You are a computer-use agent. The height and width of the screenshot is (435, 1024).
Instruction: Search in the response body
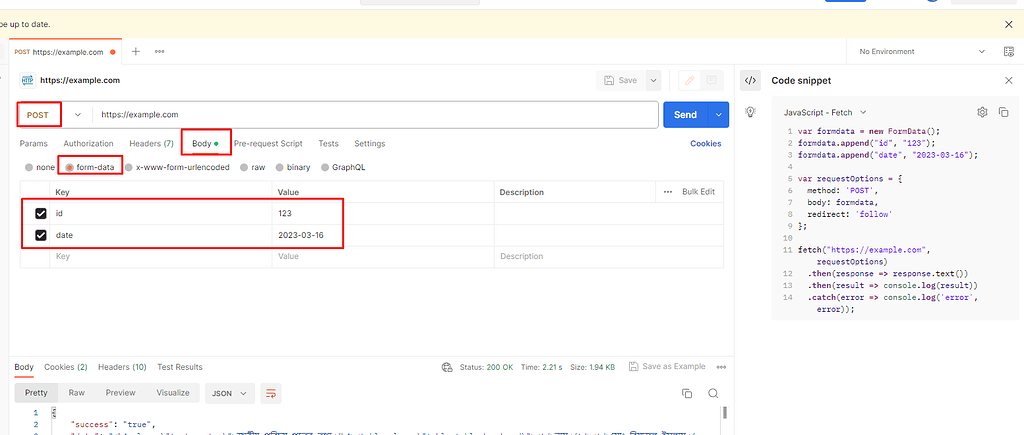point(713,394)
